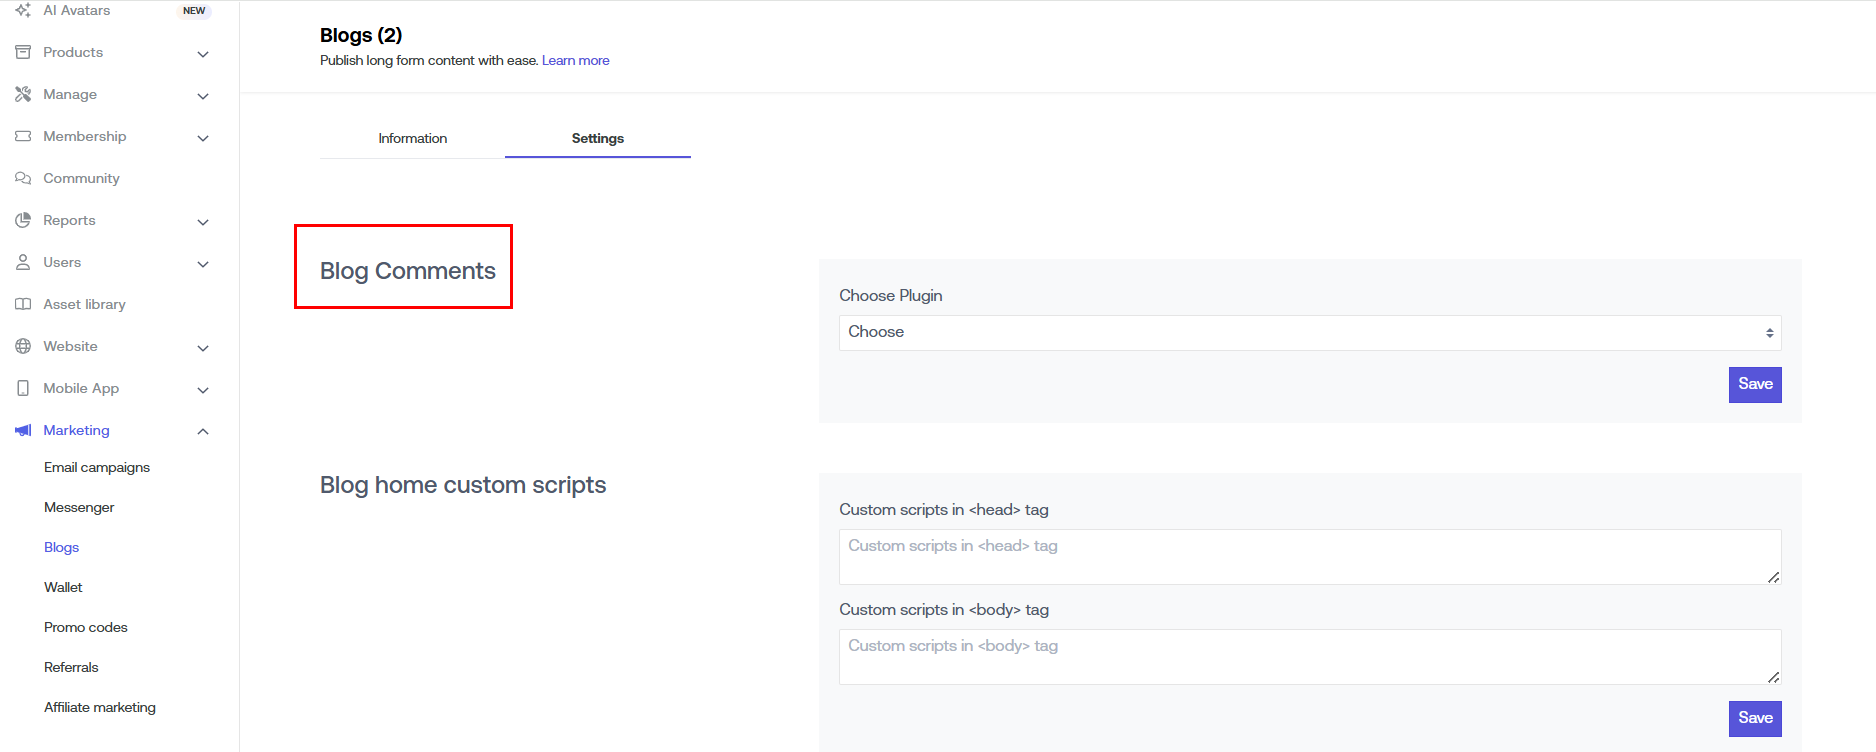Open the Learn more link
The image size is (1876, 752).
click(x=575, y=60)
